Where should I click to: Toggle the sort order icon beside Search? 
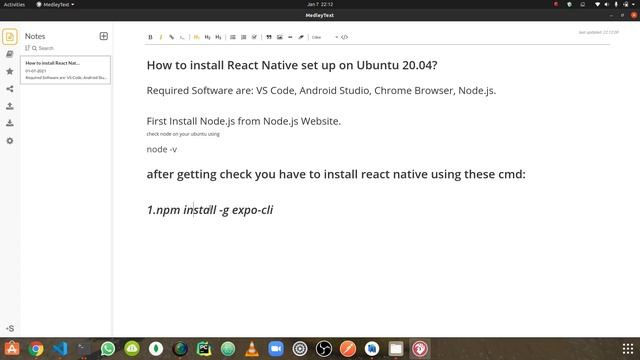[x=27, y=48]
